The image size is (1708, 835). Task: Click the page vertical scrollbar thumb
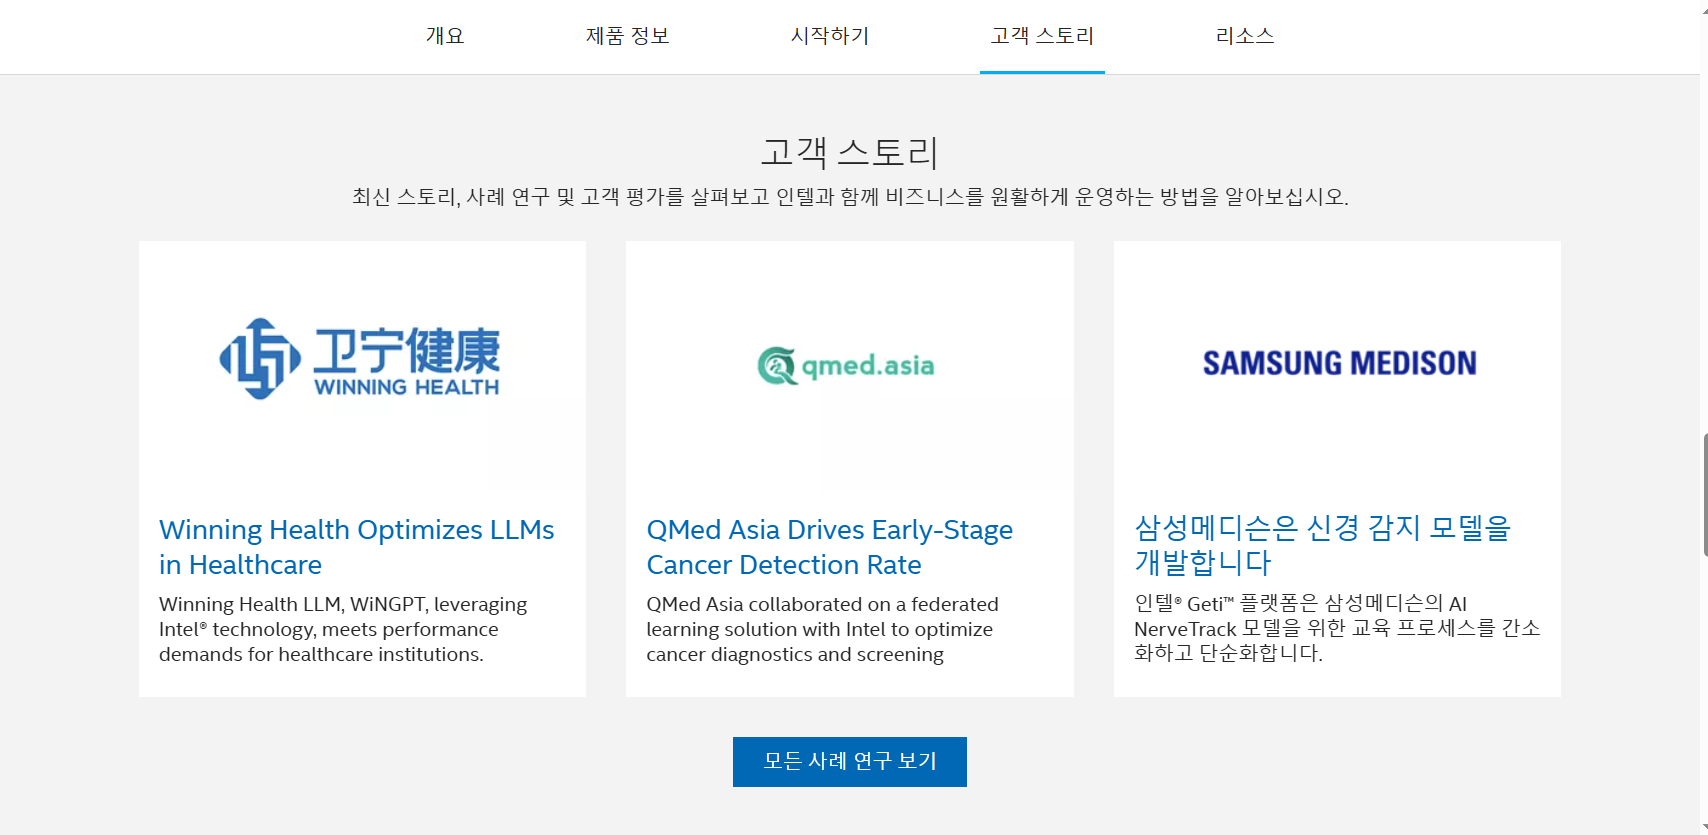[x=1704, y=495]
